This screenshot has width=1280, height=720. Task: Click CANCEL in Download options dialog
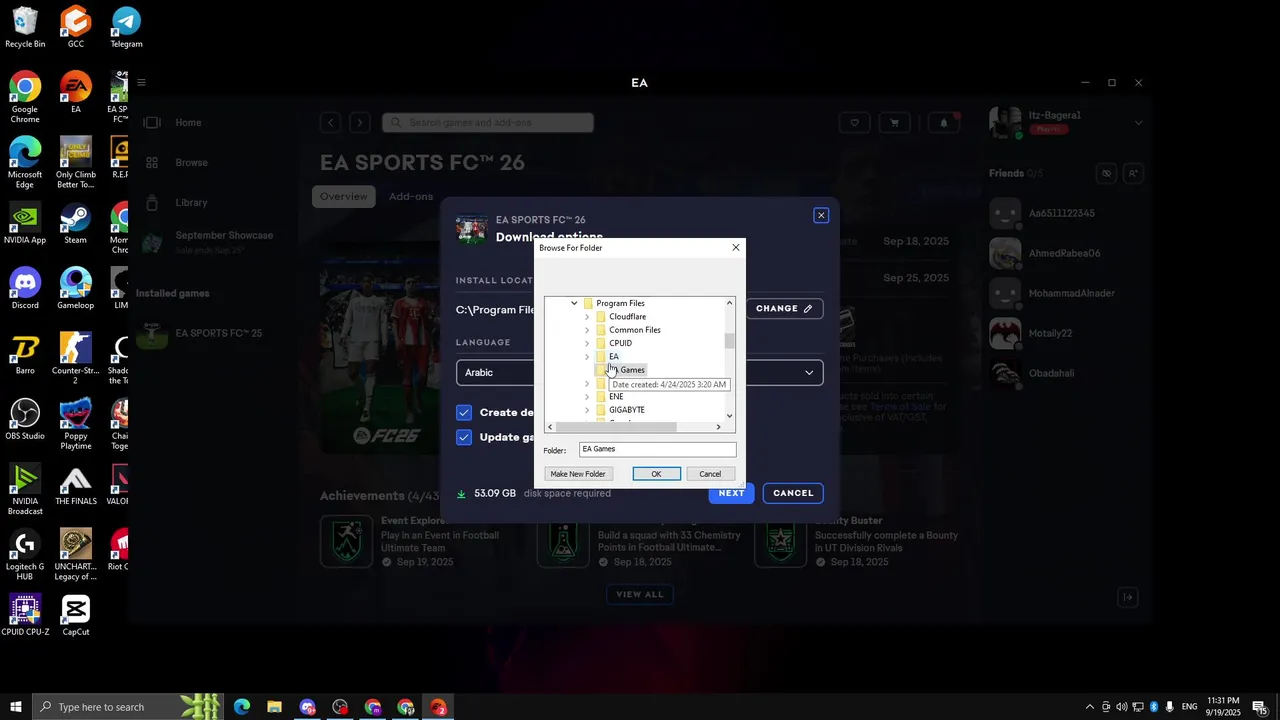point(793,493)
